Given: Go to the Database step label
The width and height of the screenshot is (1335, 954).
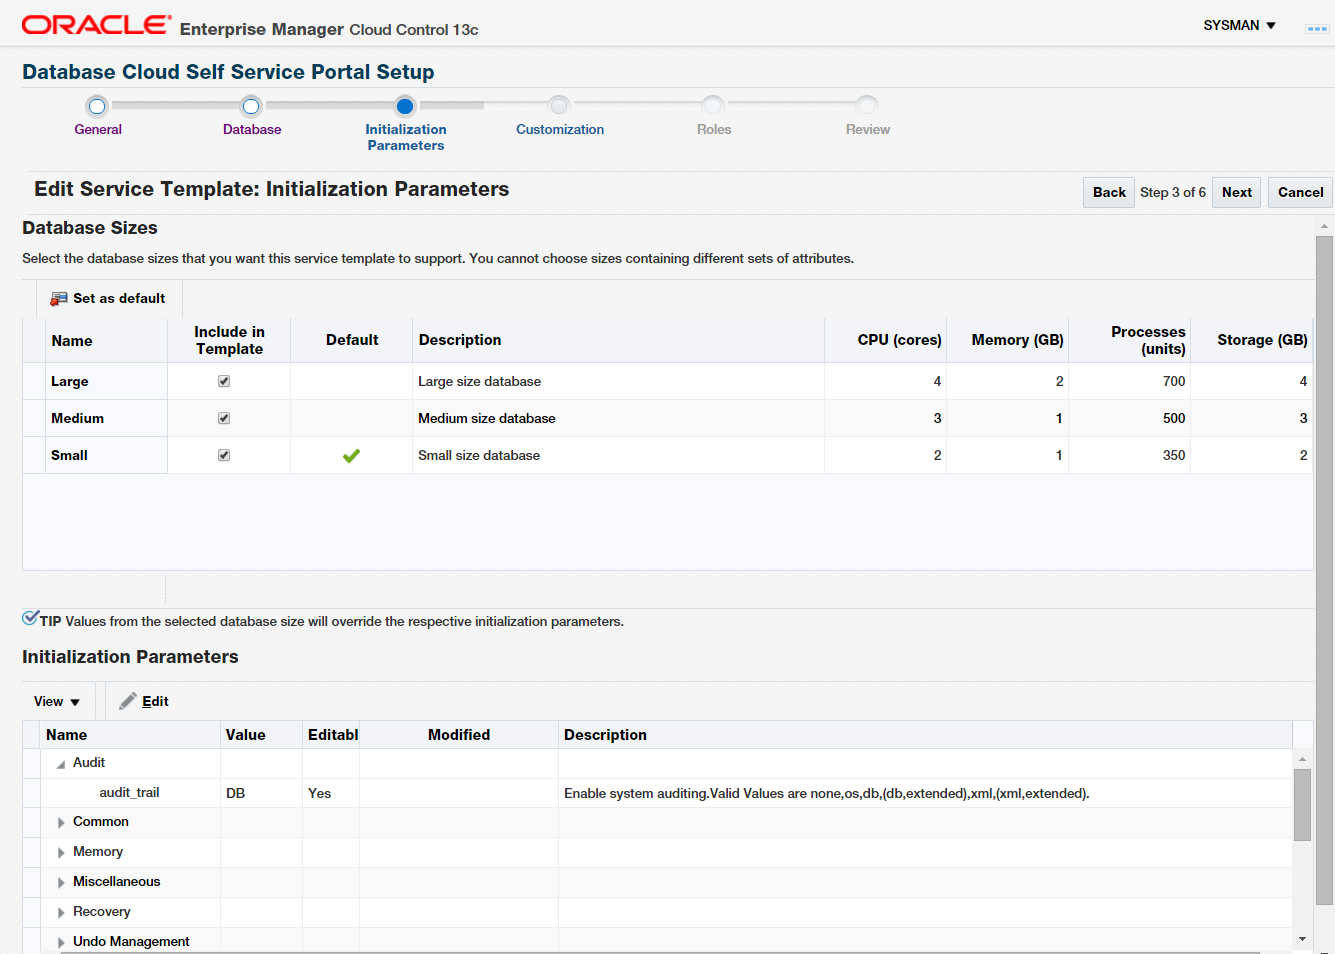Looking at the screenshot, I should click(x=252, y=129).
